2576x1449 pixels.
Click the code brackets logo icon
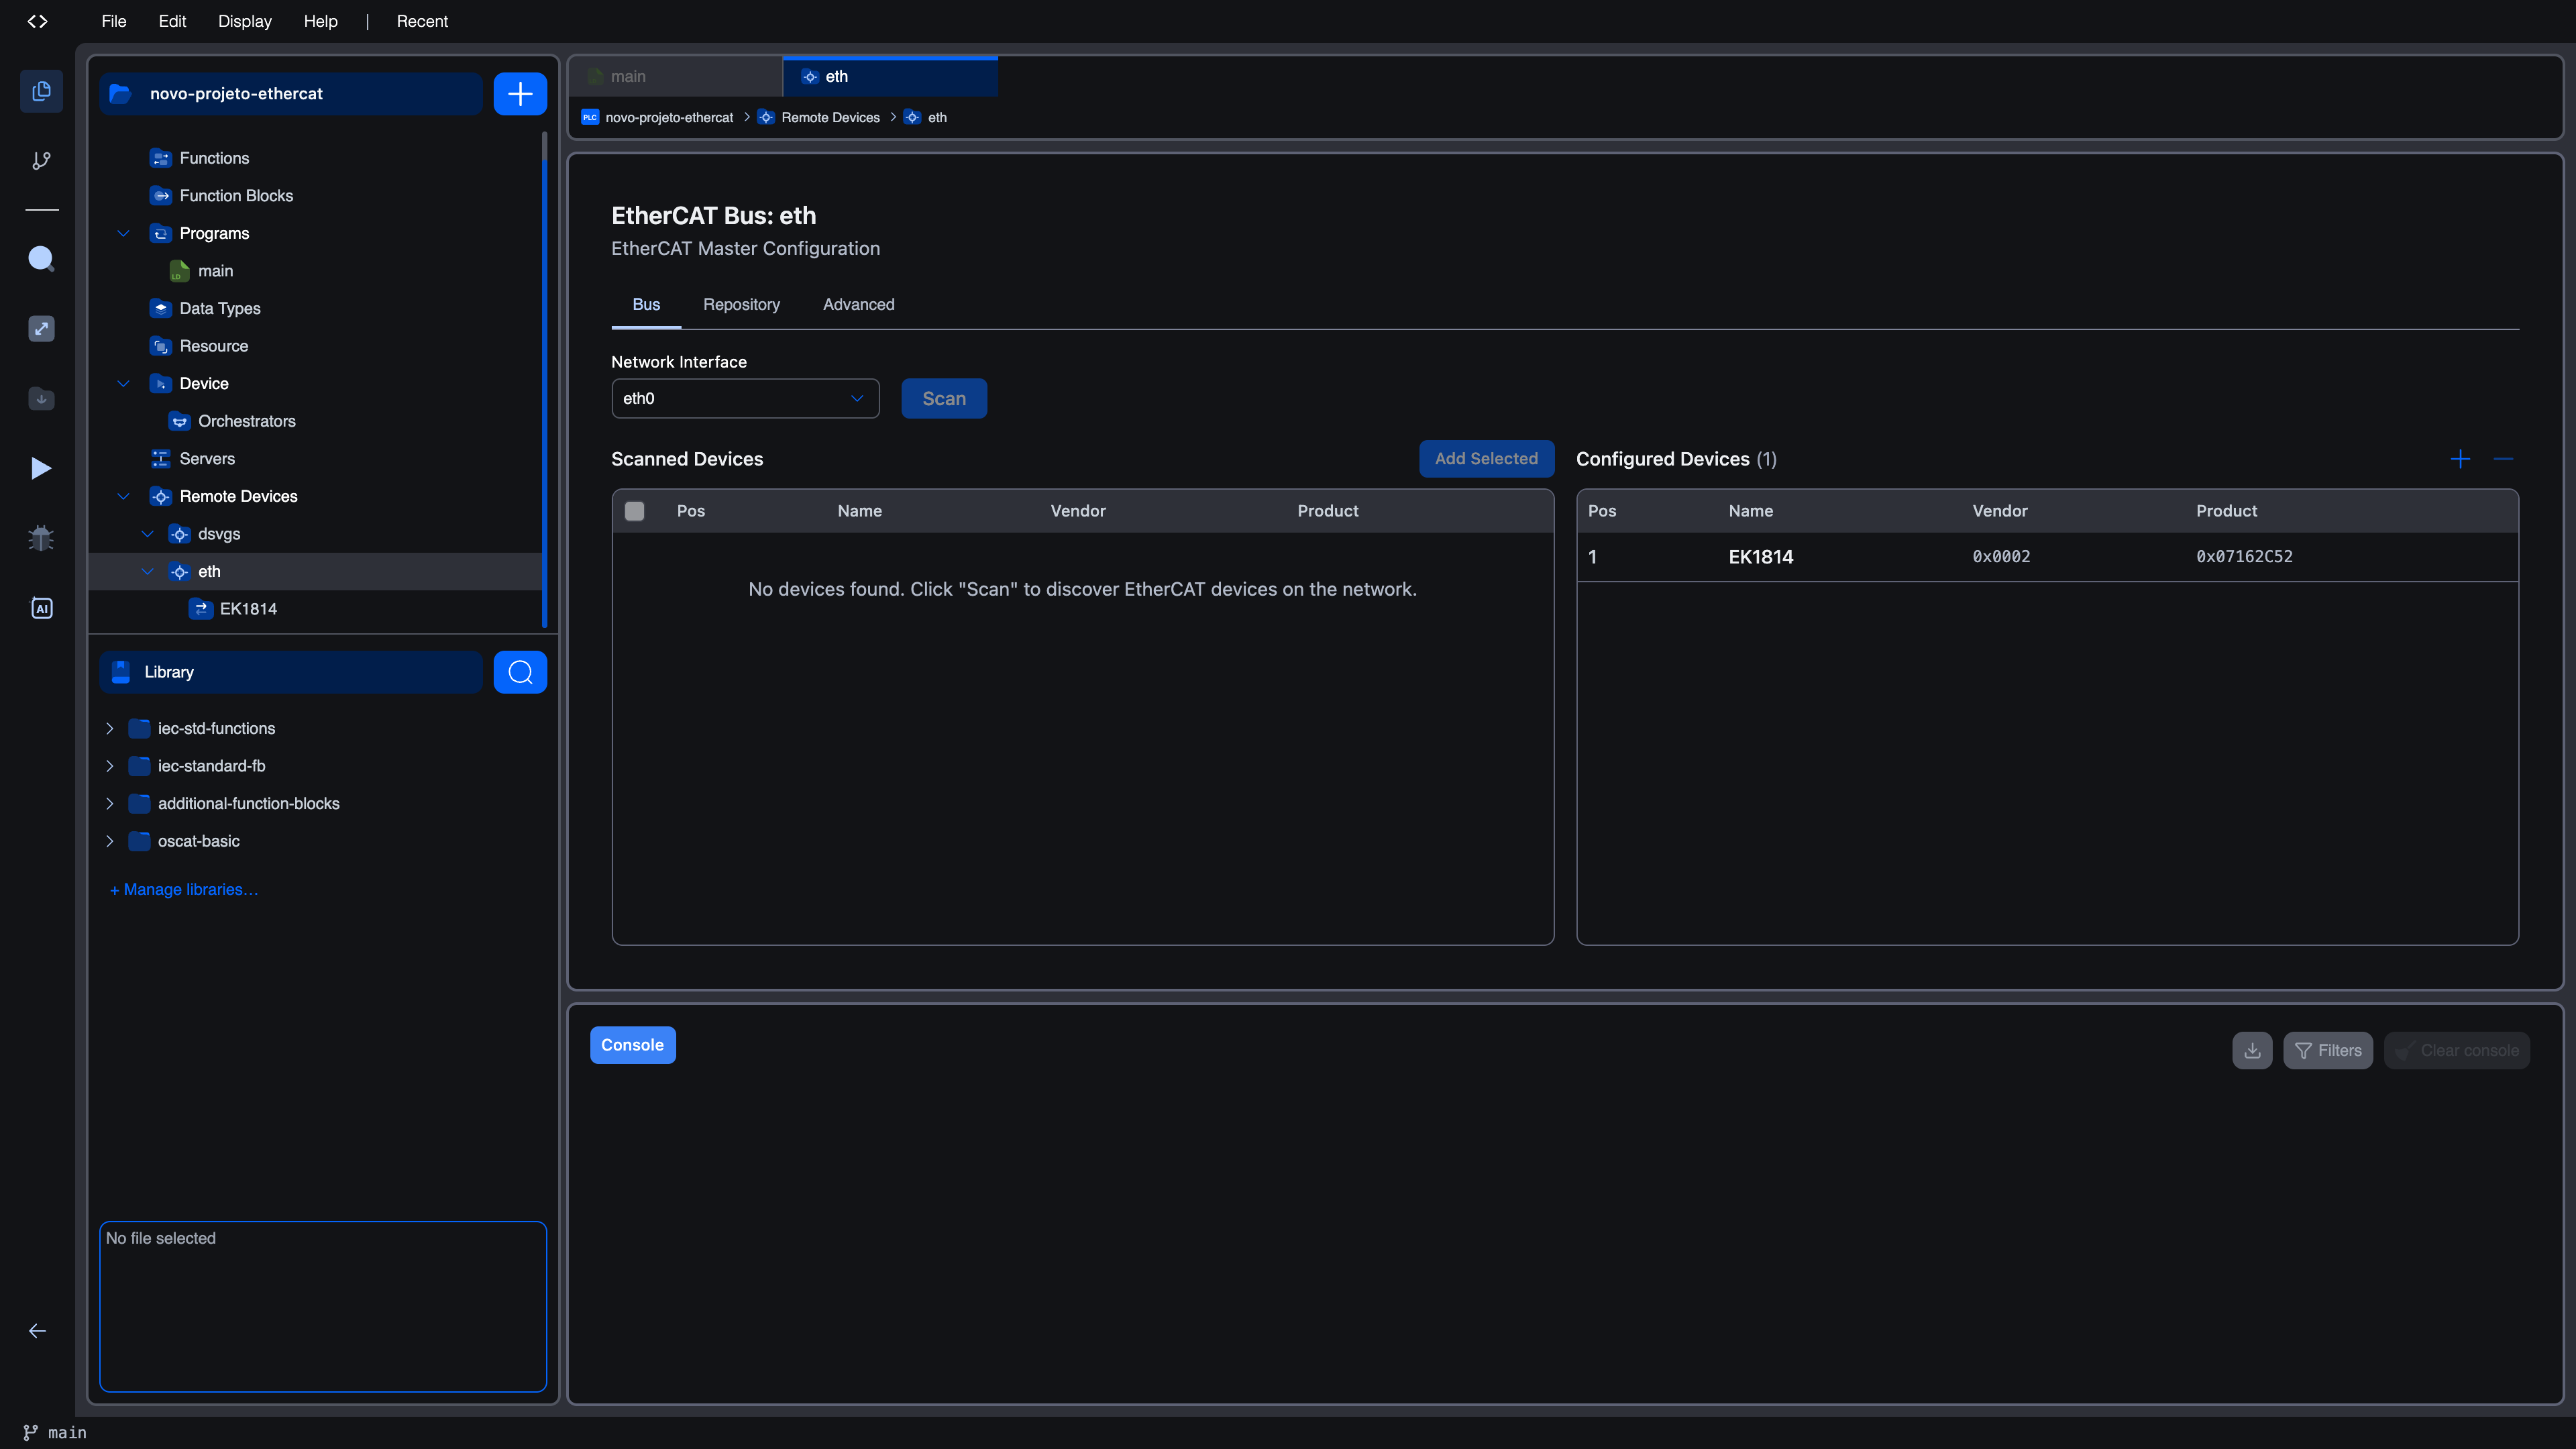(x=37, y=21)
